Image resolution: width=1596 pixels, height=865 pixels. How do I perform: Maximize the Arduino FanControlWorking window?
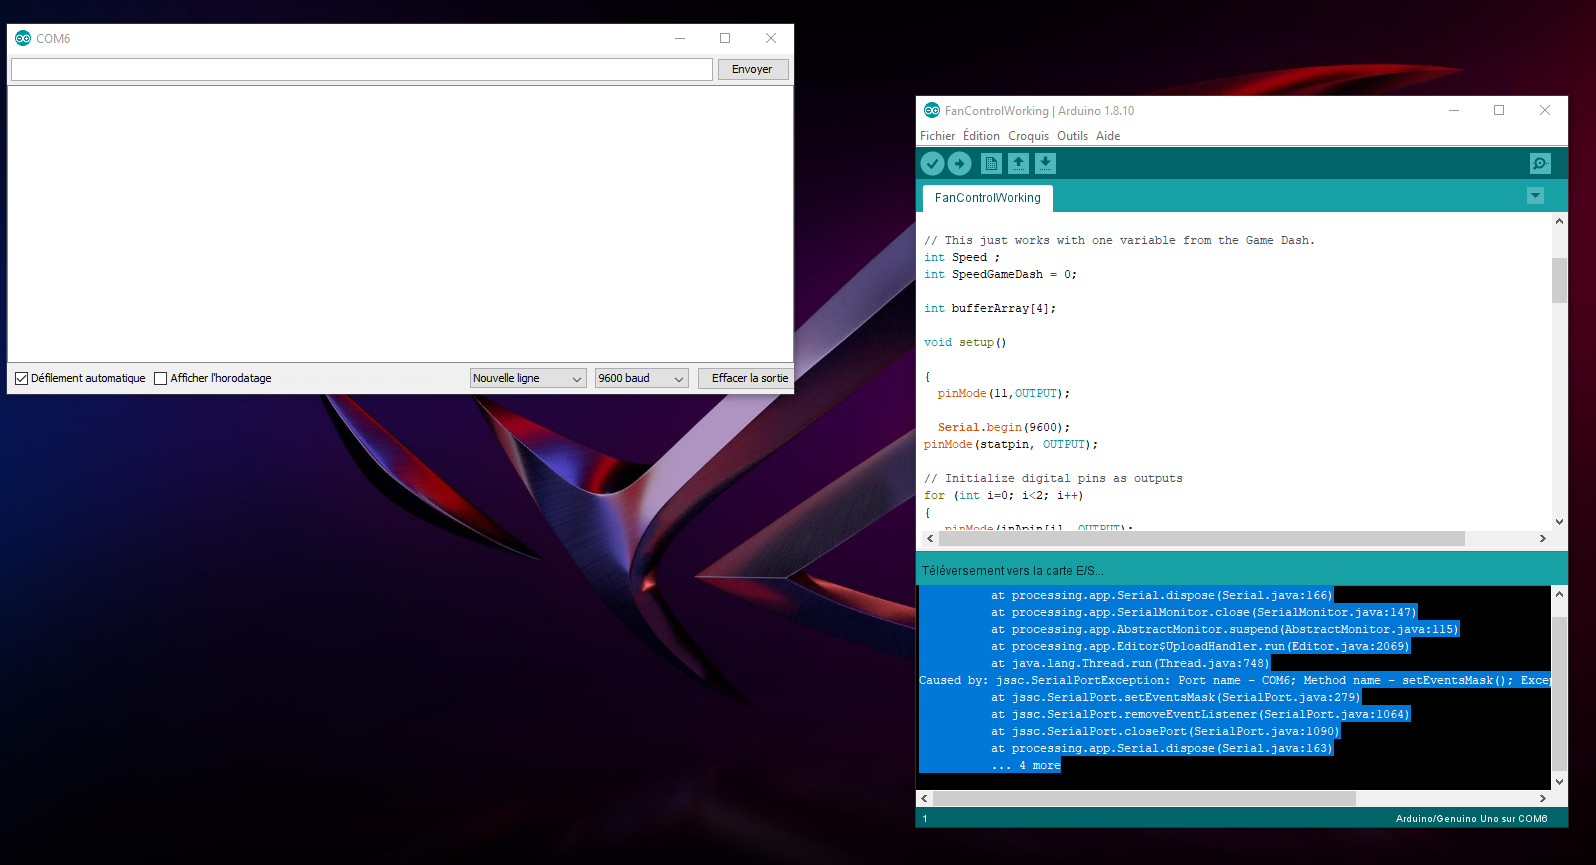pyautogui.click(x=1498, y=110)
